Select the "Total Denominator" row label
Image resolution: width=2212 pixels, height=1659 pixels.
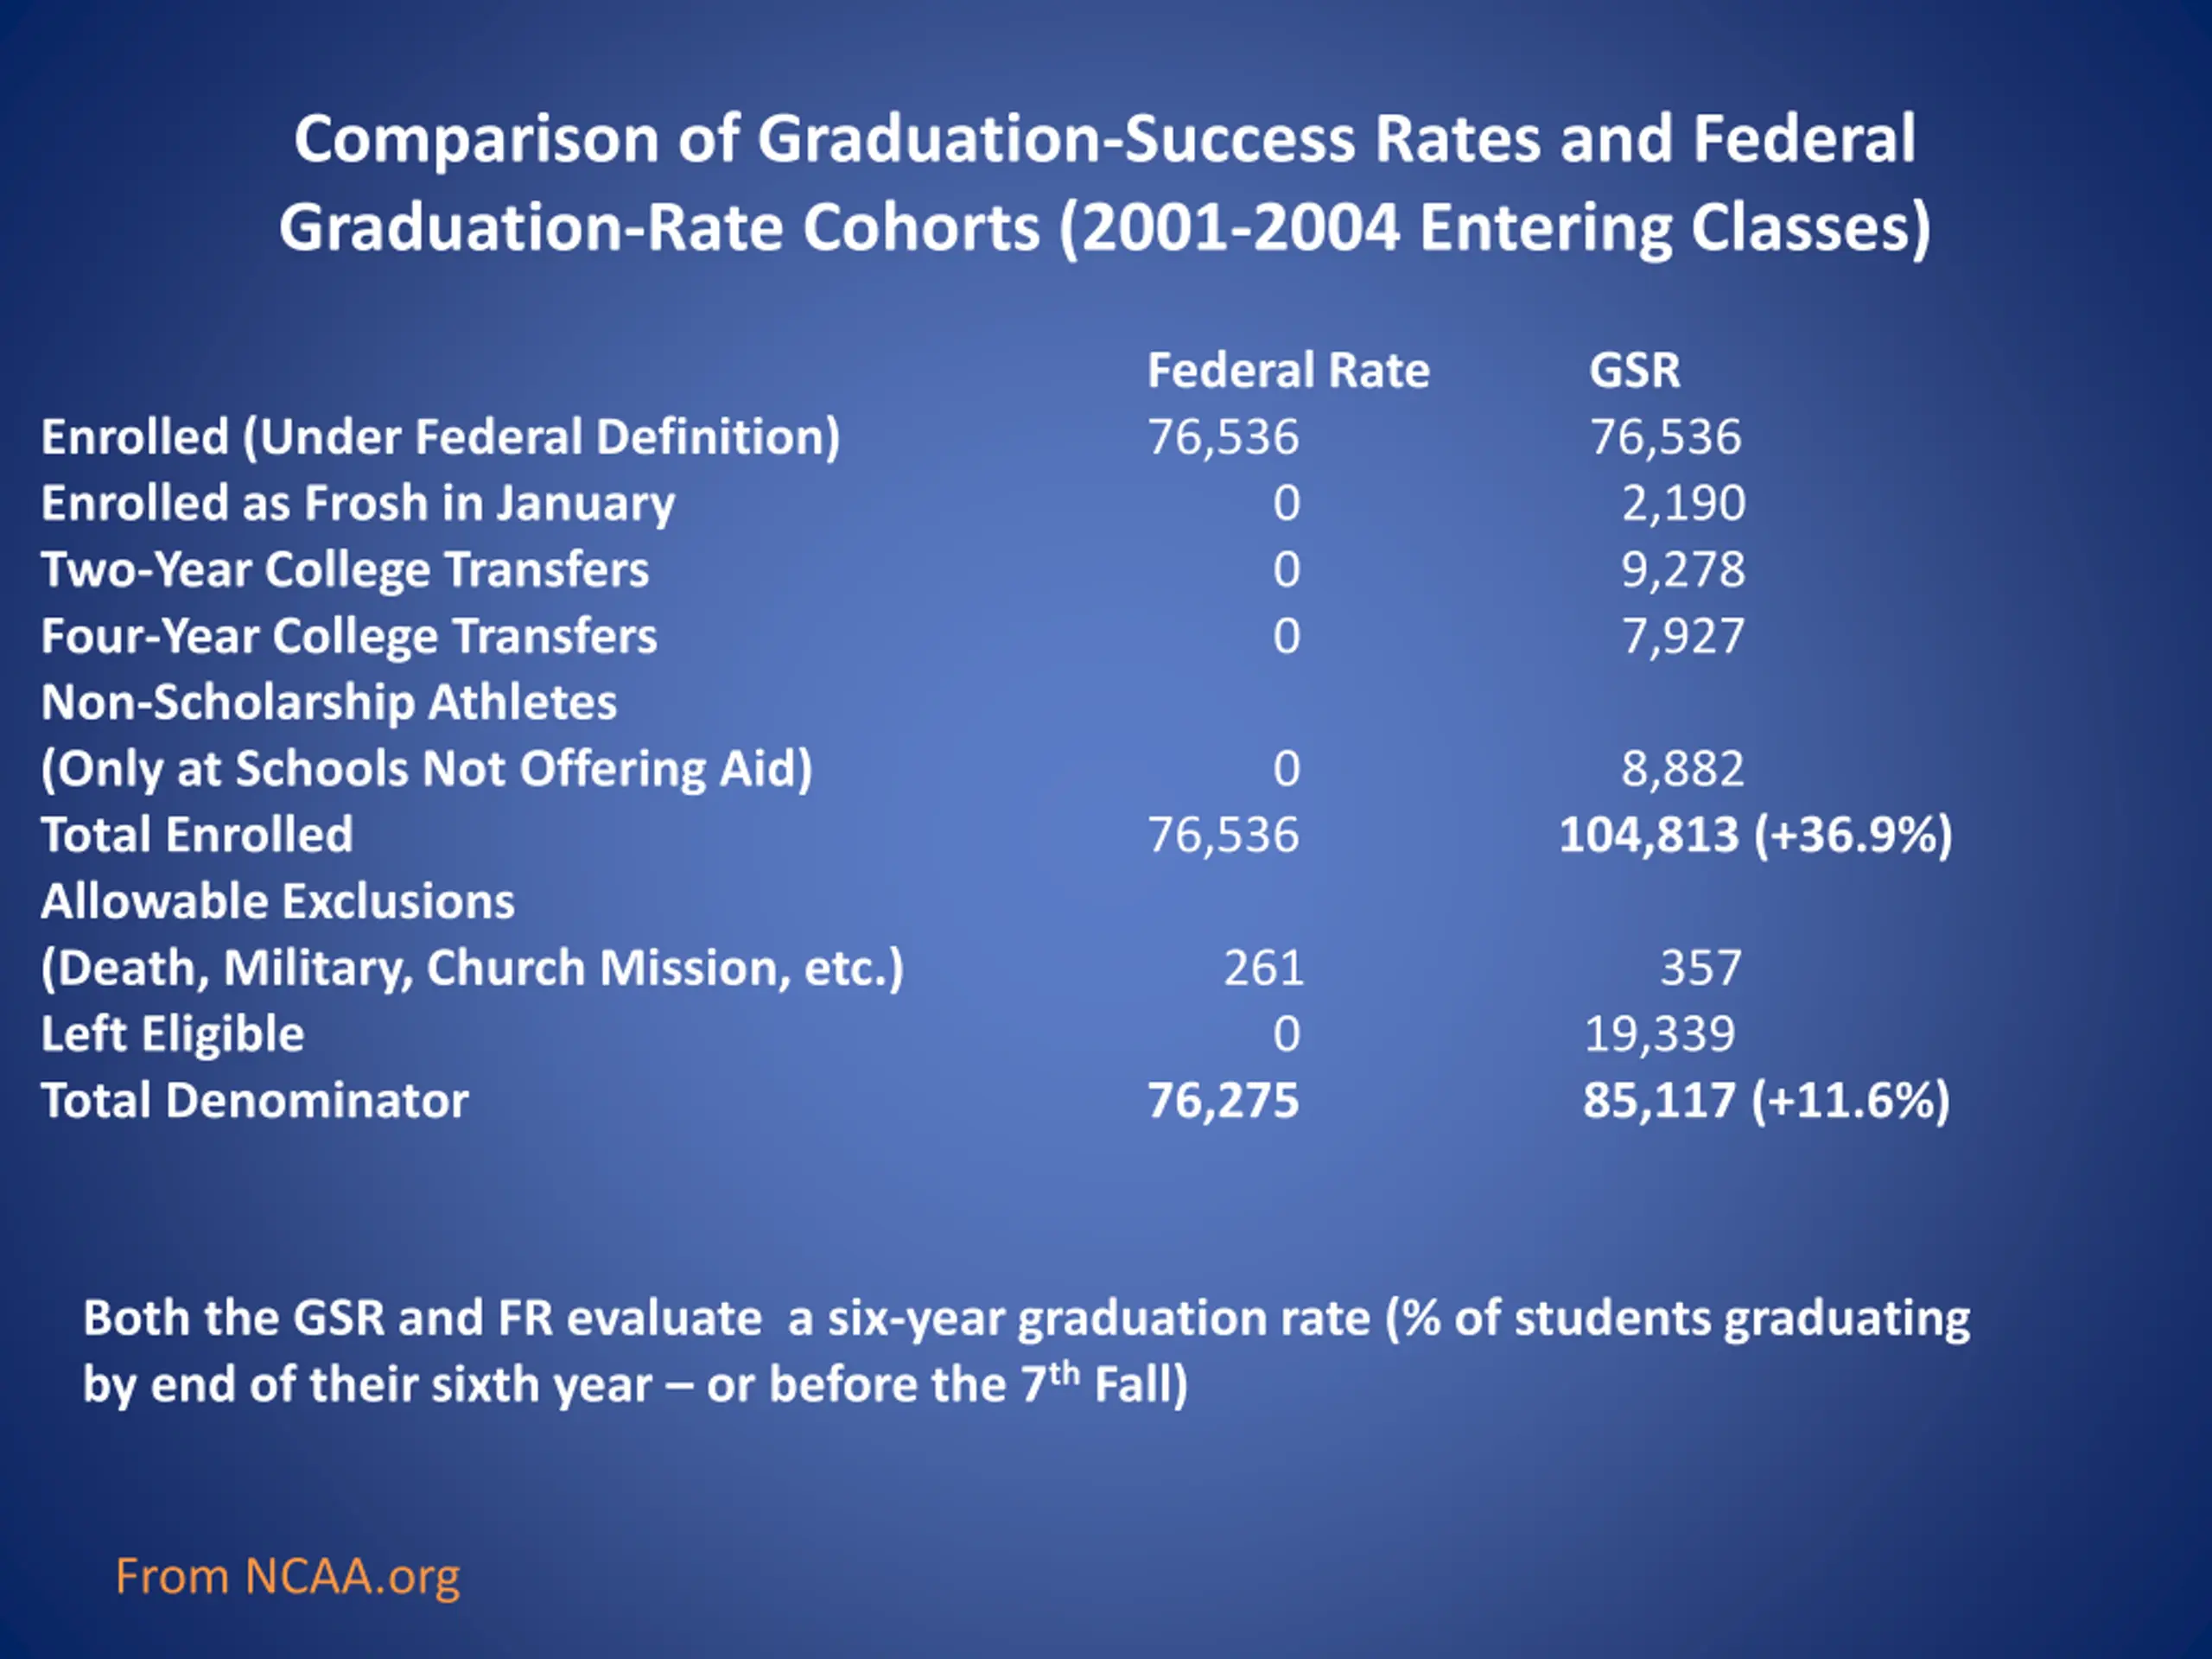click(x=254, y=1100)
